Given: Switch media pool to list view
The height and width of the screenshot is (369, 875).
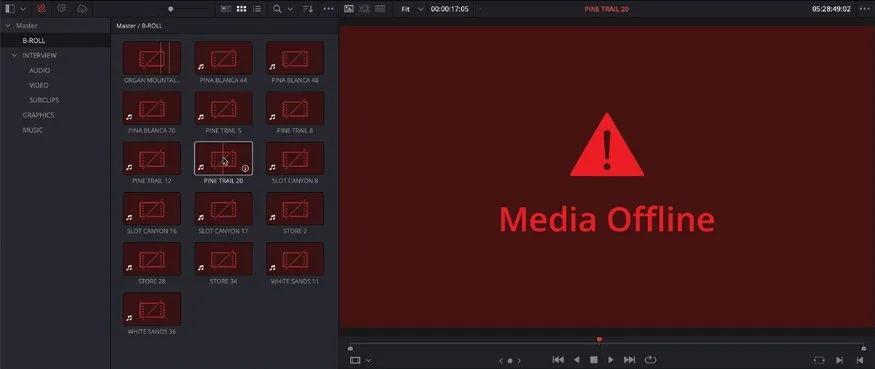Looking at the screenshot, I should click(257, 9).
